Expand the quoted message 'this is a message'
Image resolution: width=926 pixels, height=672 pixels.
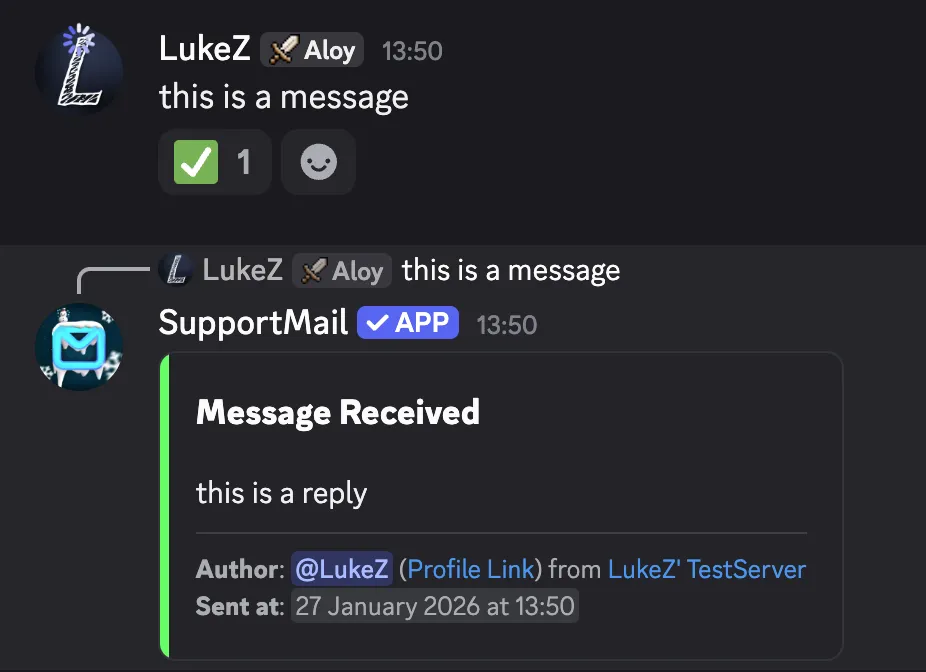coord(510,269)
